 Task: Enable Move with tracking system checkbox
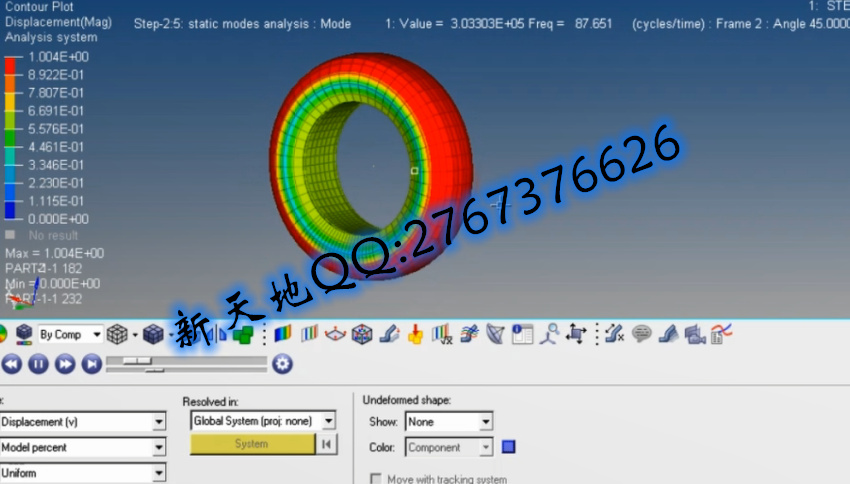377,479
